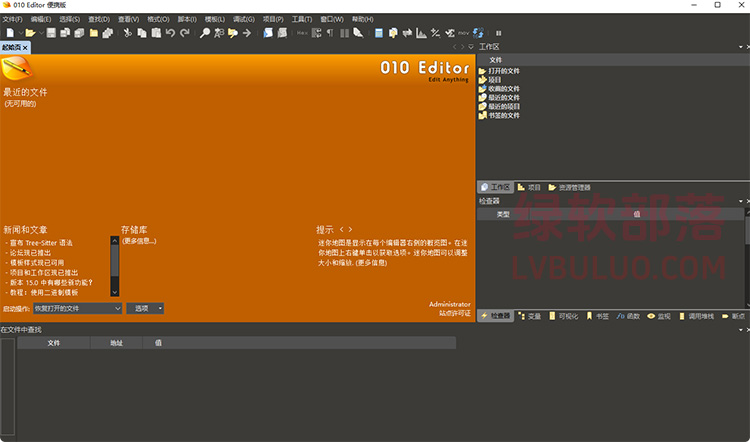Open Replace with the A-B icon
This screenshot has height=442, width=750.
[219, 33]
